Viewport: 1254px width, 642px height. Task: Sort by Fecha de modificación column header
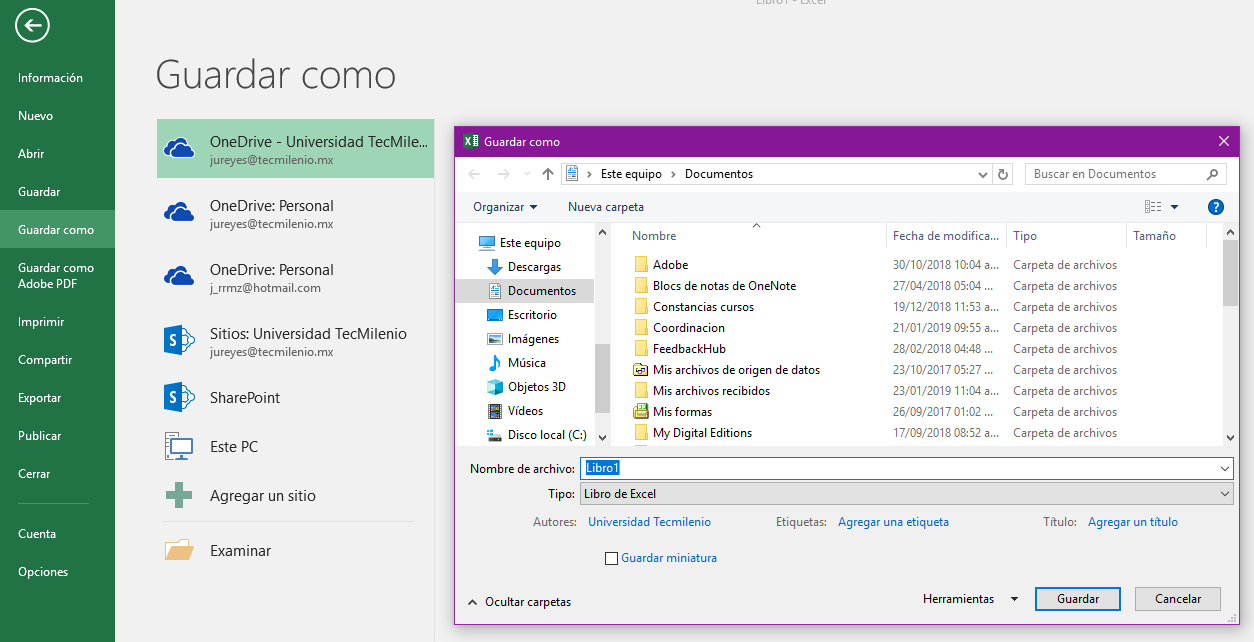click(946, 236)
